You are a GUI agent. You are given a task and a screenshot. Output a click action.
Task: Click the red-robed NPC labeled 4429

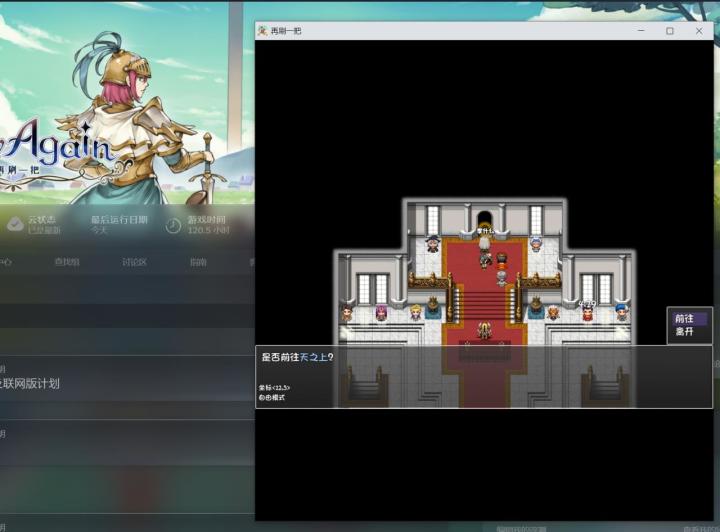pos(587,313)
